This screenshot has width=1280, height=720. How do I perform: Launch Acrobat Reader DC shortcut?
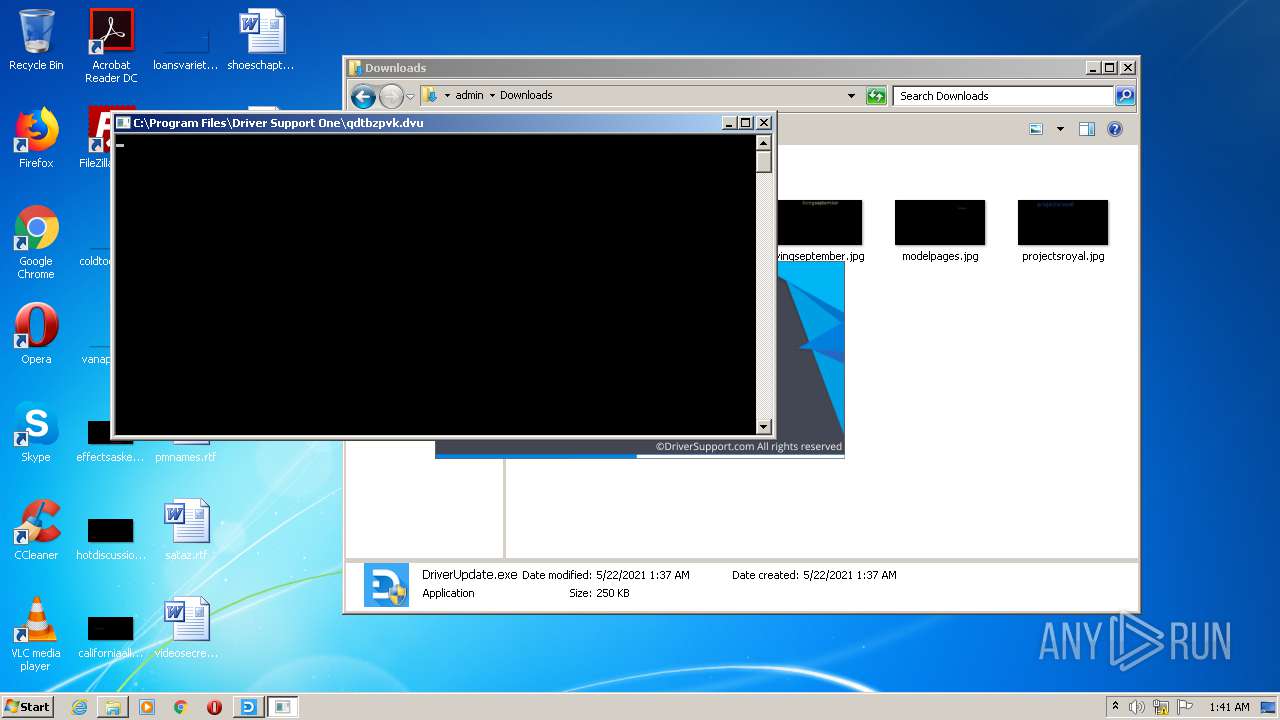pos(111,45)
